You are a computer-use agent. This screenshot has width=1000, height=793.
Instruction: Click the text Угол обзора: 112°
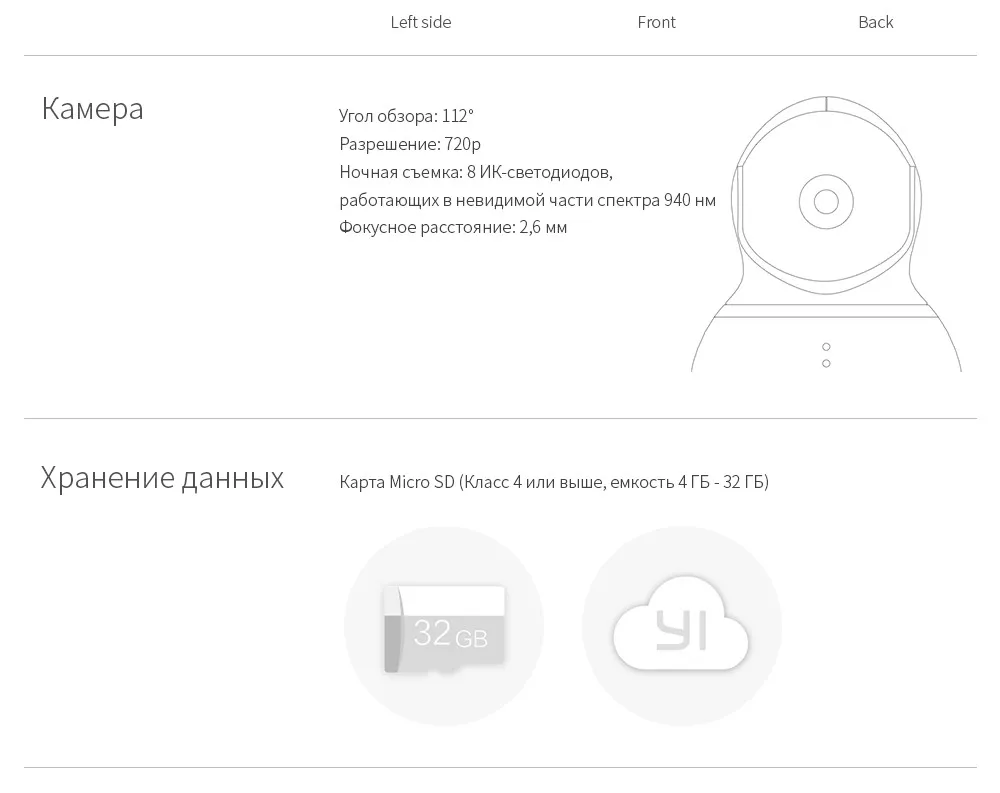406,116
